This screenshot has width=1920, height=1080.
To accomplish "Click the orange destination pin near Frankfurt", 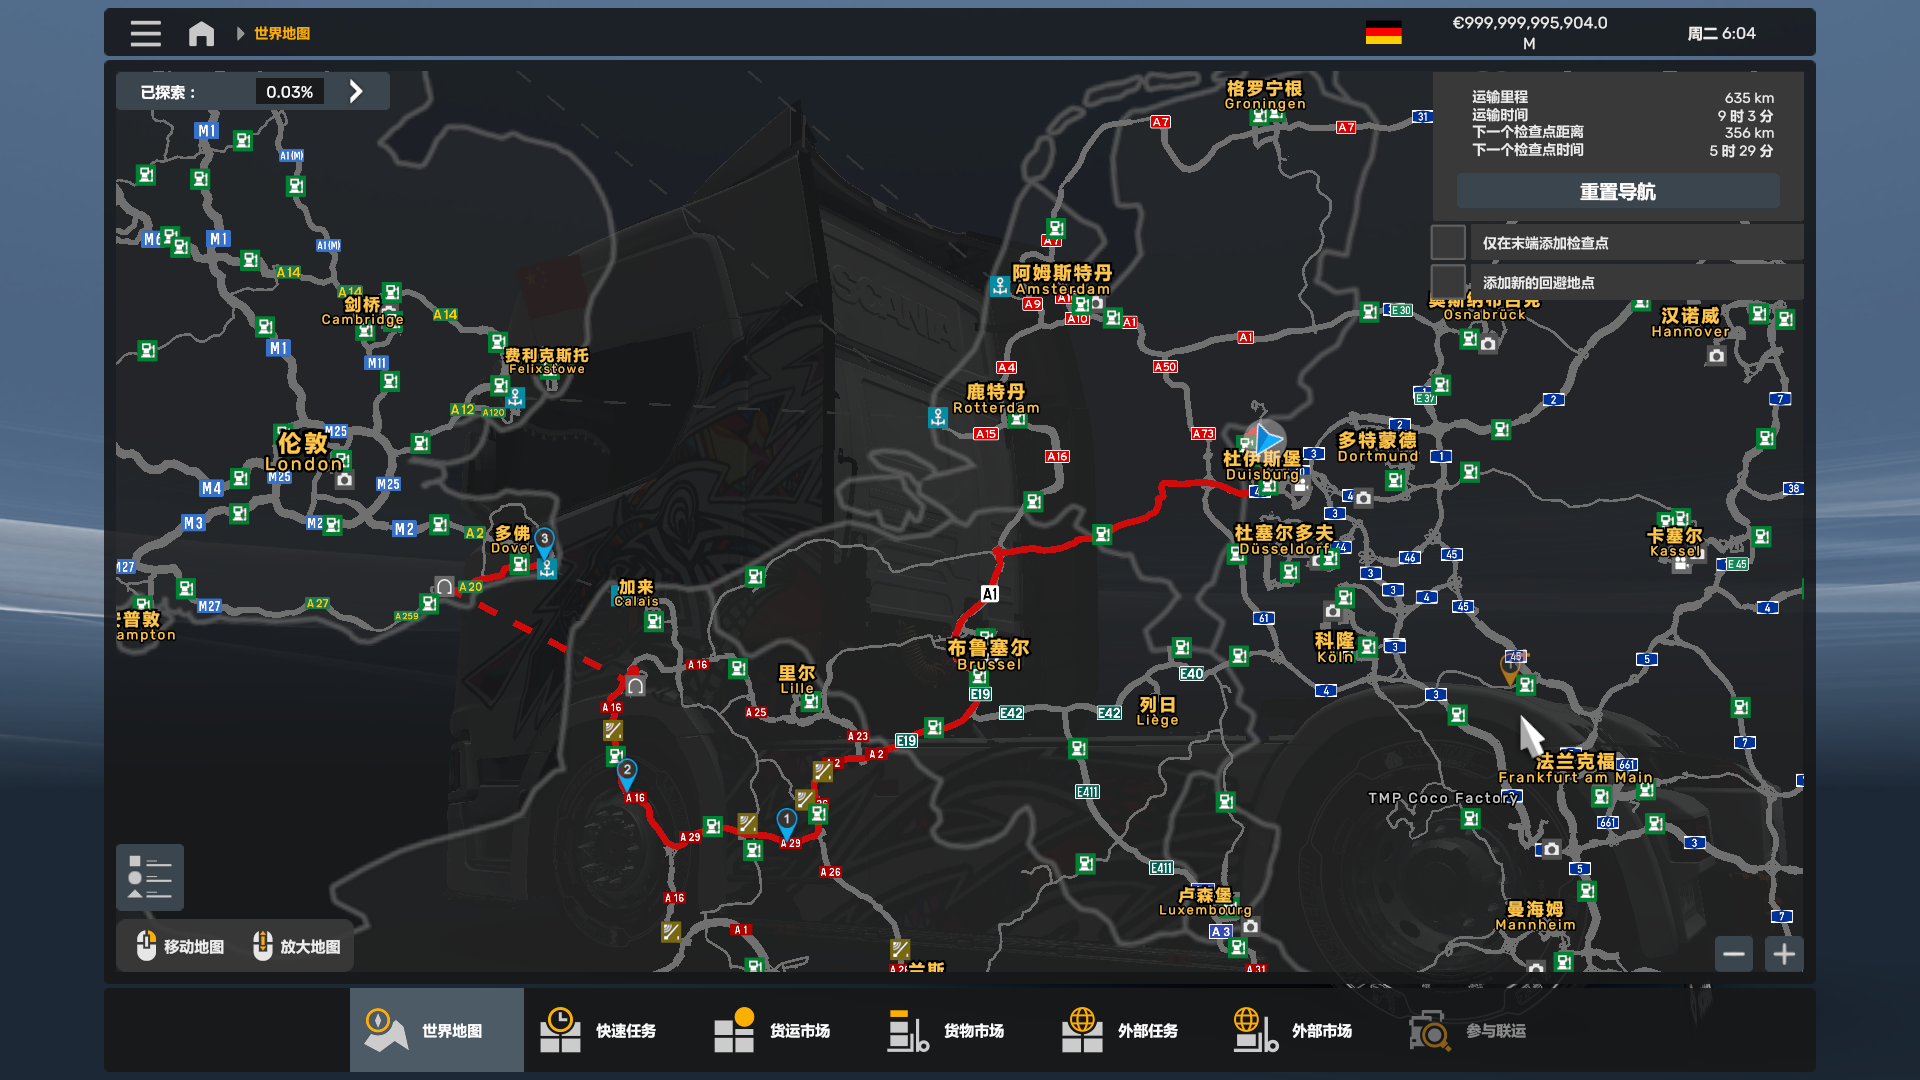I will pyautogui.click(x=1510, y=668).
